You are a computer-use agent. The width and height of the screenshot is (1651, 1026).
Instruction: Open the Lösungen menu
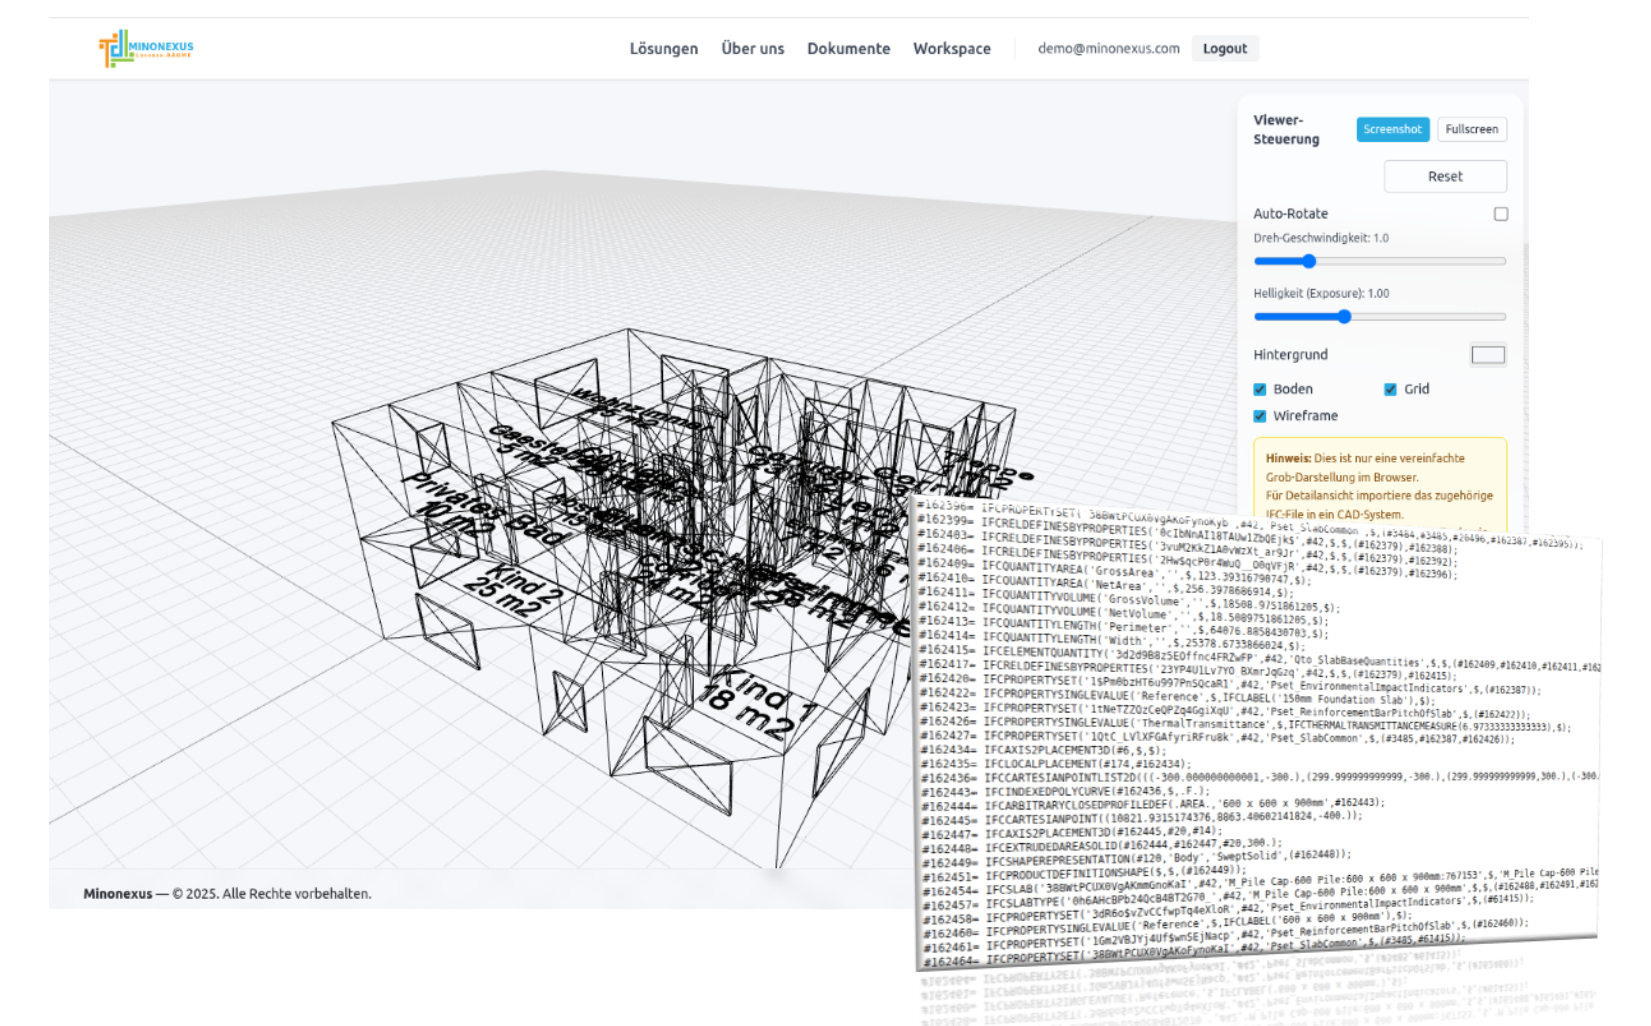[663, 48]
